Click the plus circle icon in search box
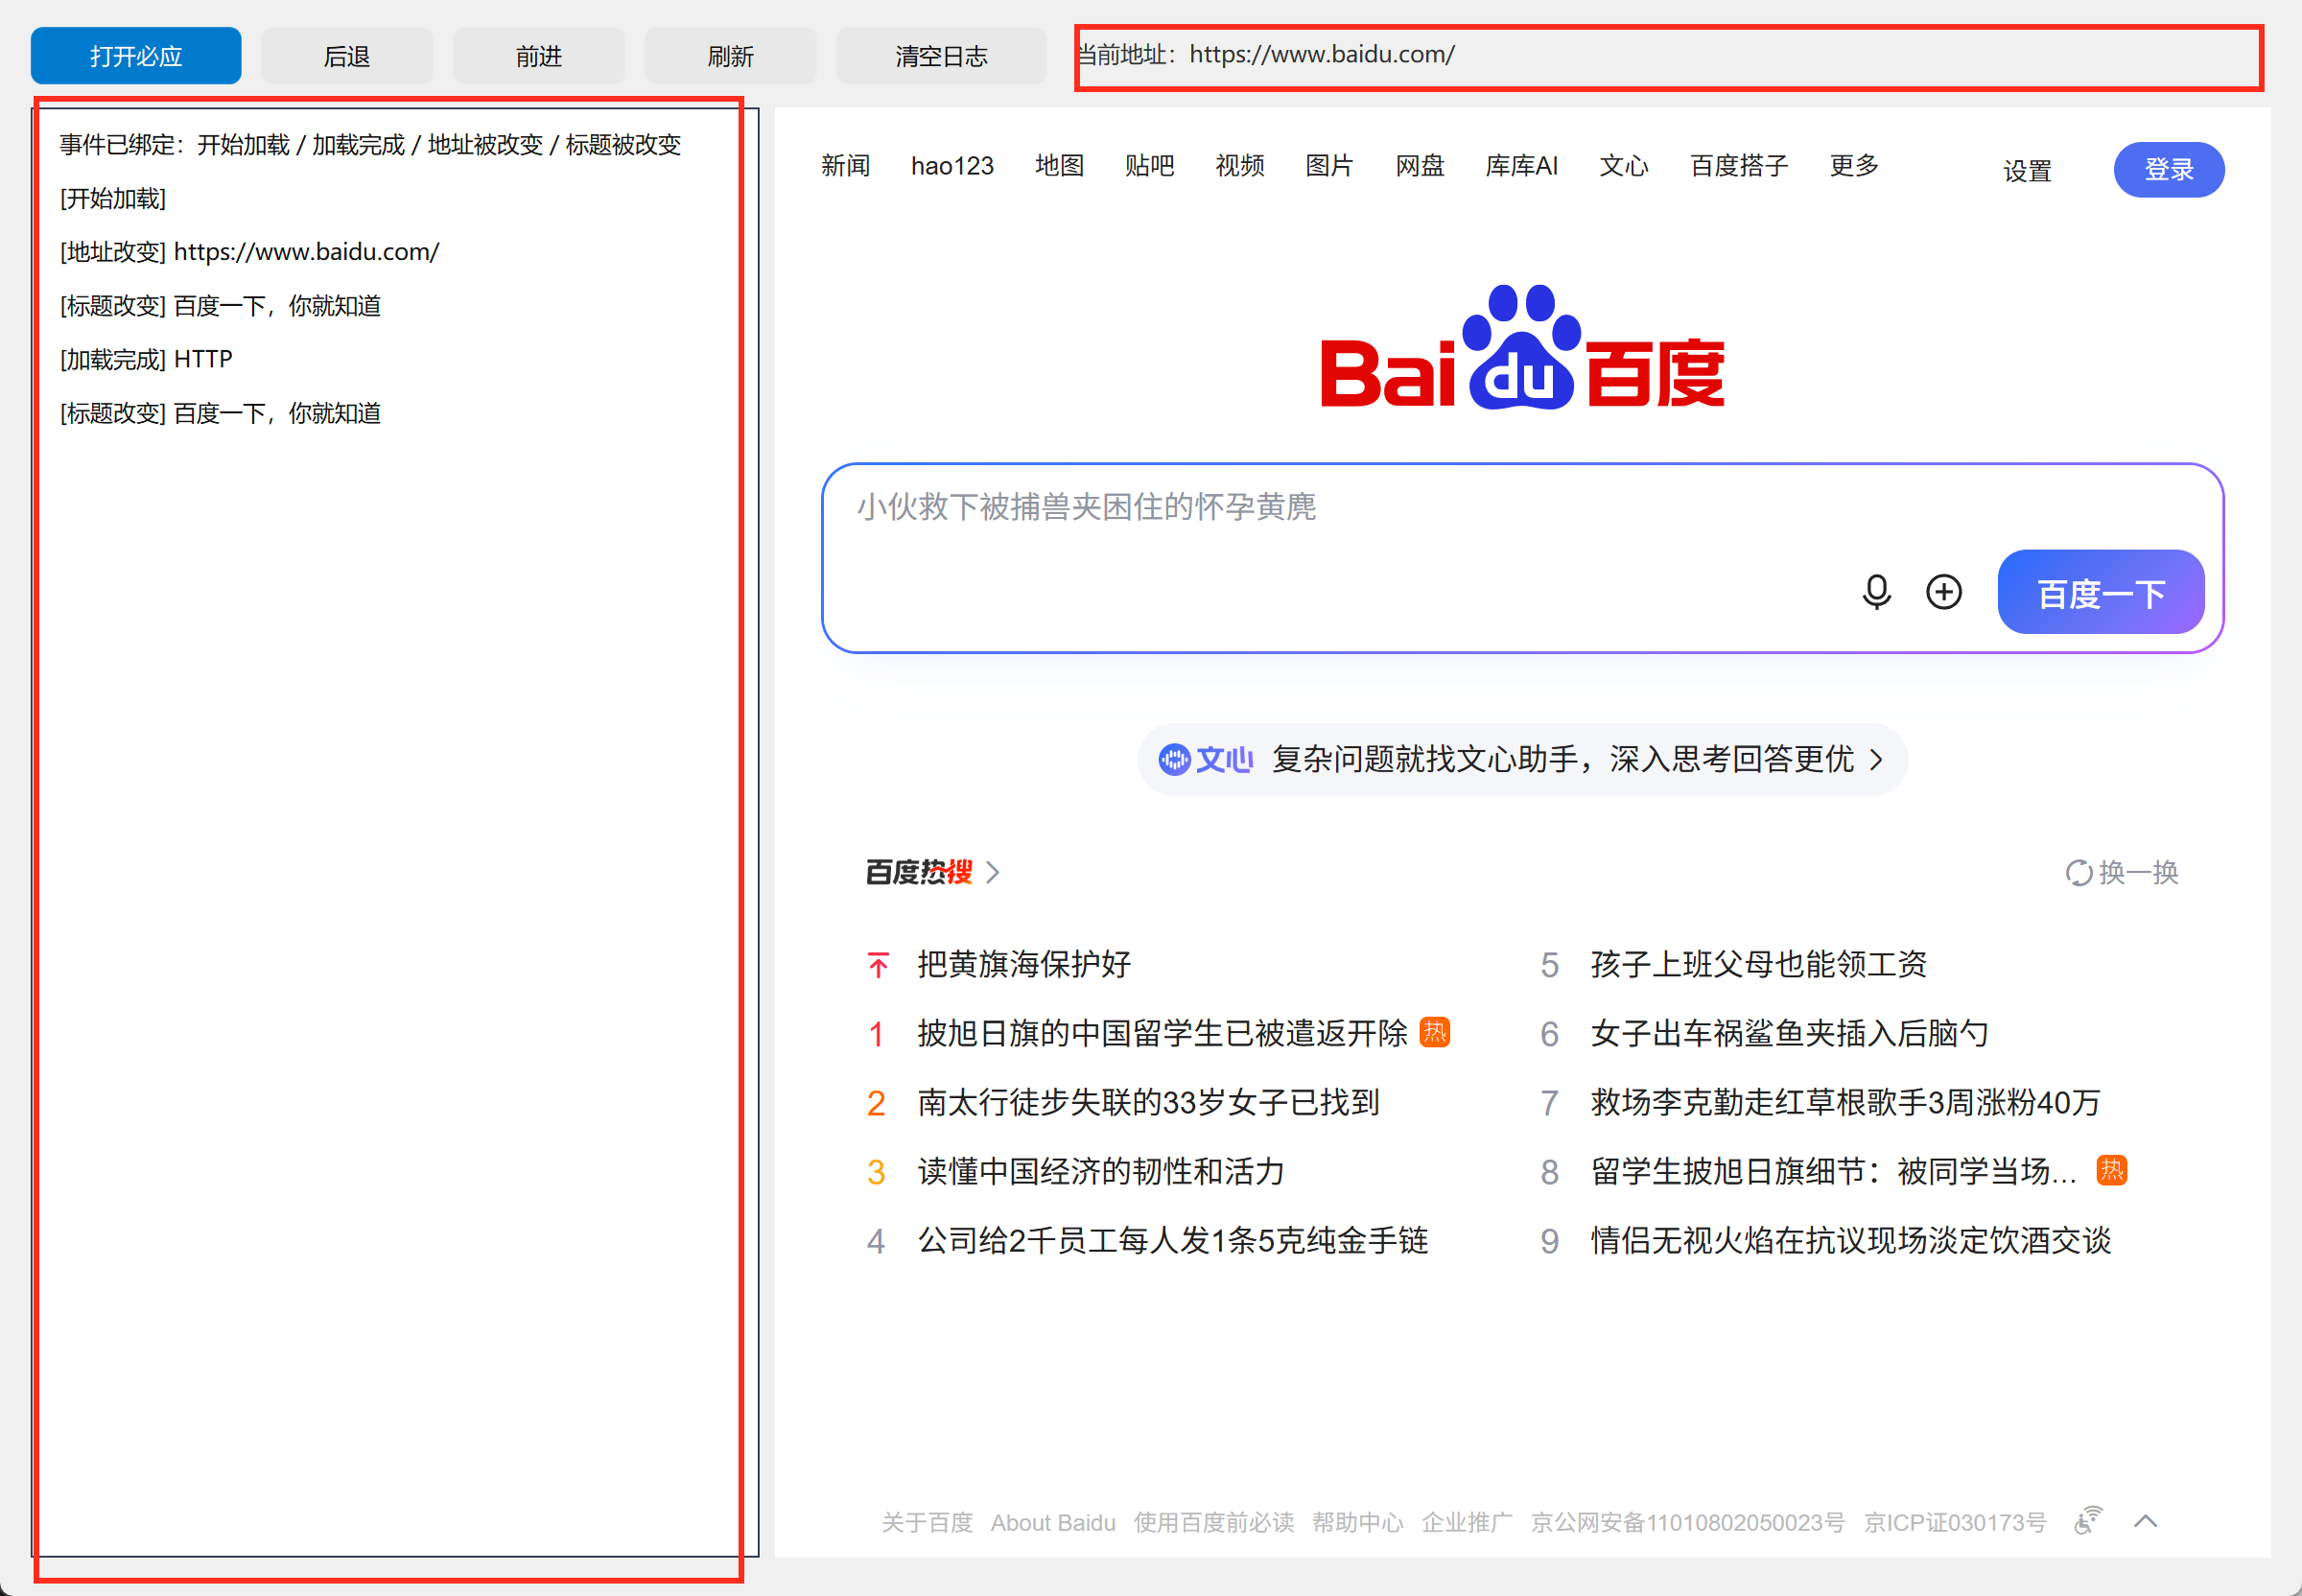Viewport: 2302px width, 1596px height. click(1943, 592)
